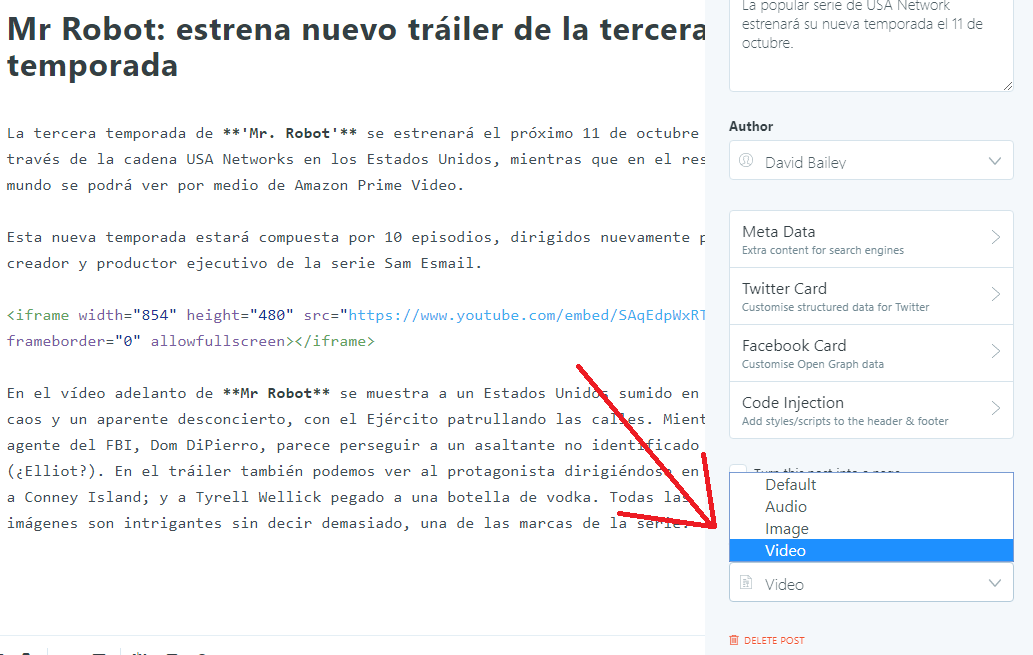Click the post title 'Mr Robot: estrena nuevo tráiler'
Image resolution: width=1033 pixels, height=655 pixels.
tap(356, 47)
